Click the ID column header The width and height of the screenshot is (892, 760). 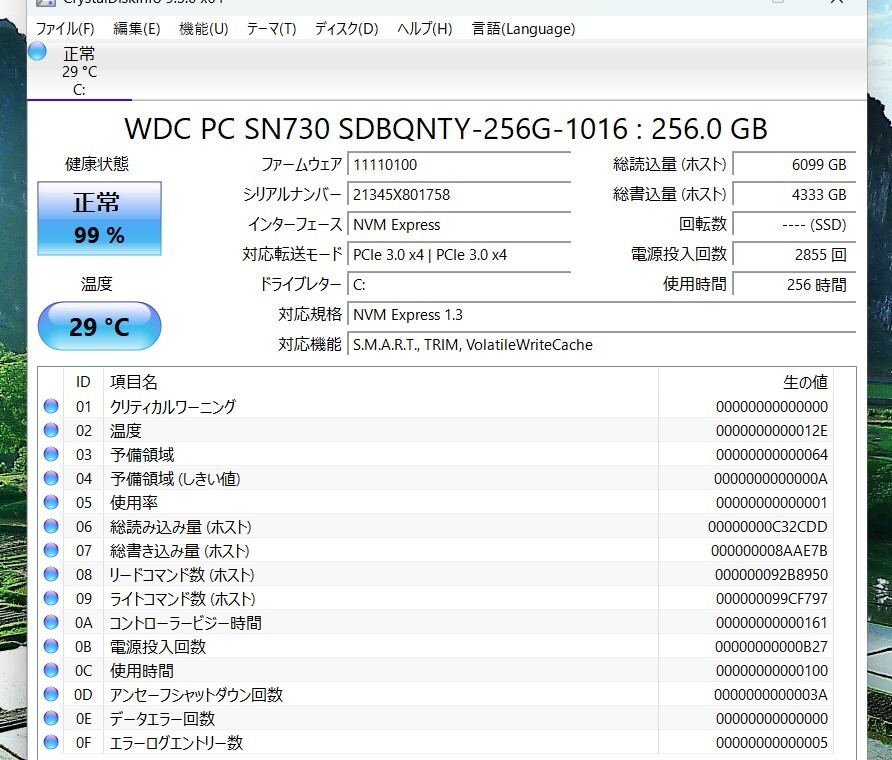83,382
